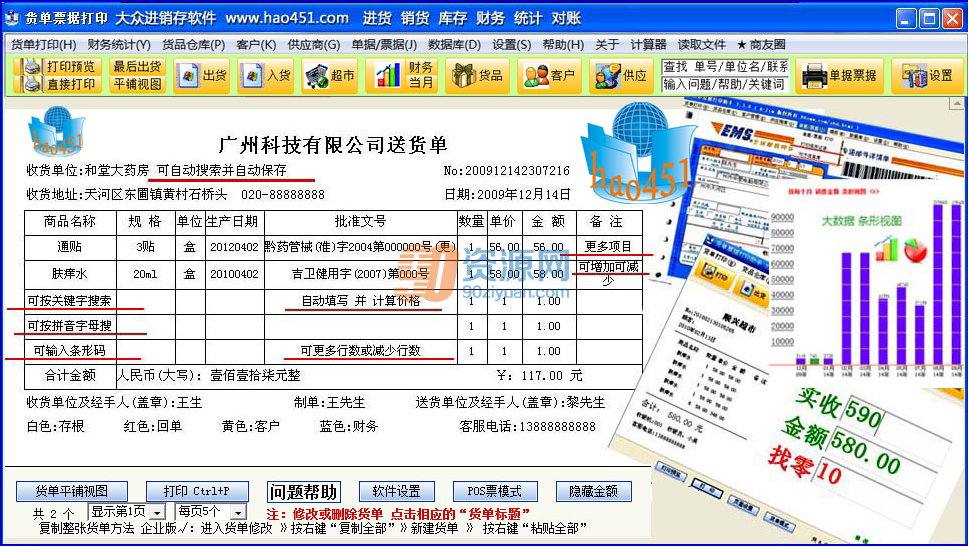Open the 供应 suppliers icon
Screen dimensions: 969x547
pyautogui.click(x=621, y=76)
